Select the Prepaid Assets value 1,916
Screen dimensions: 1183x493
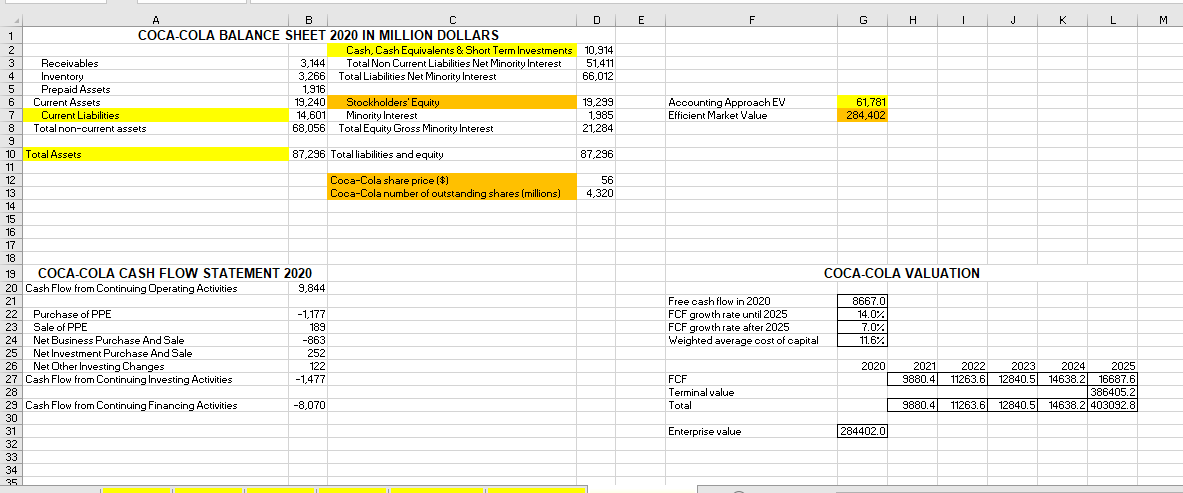point(308,89)
